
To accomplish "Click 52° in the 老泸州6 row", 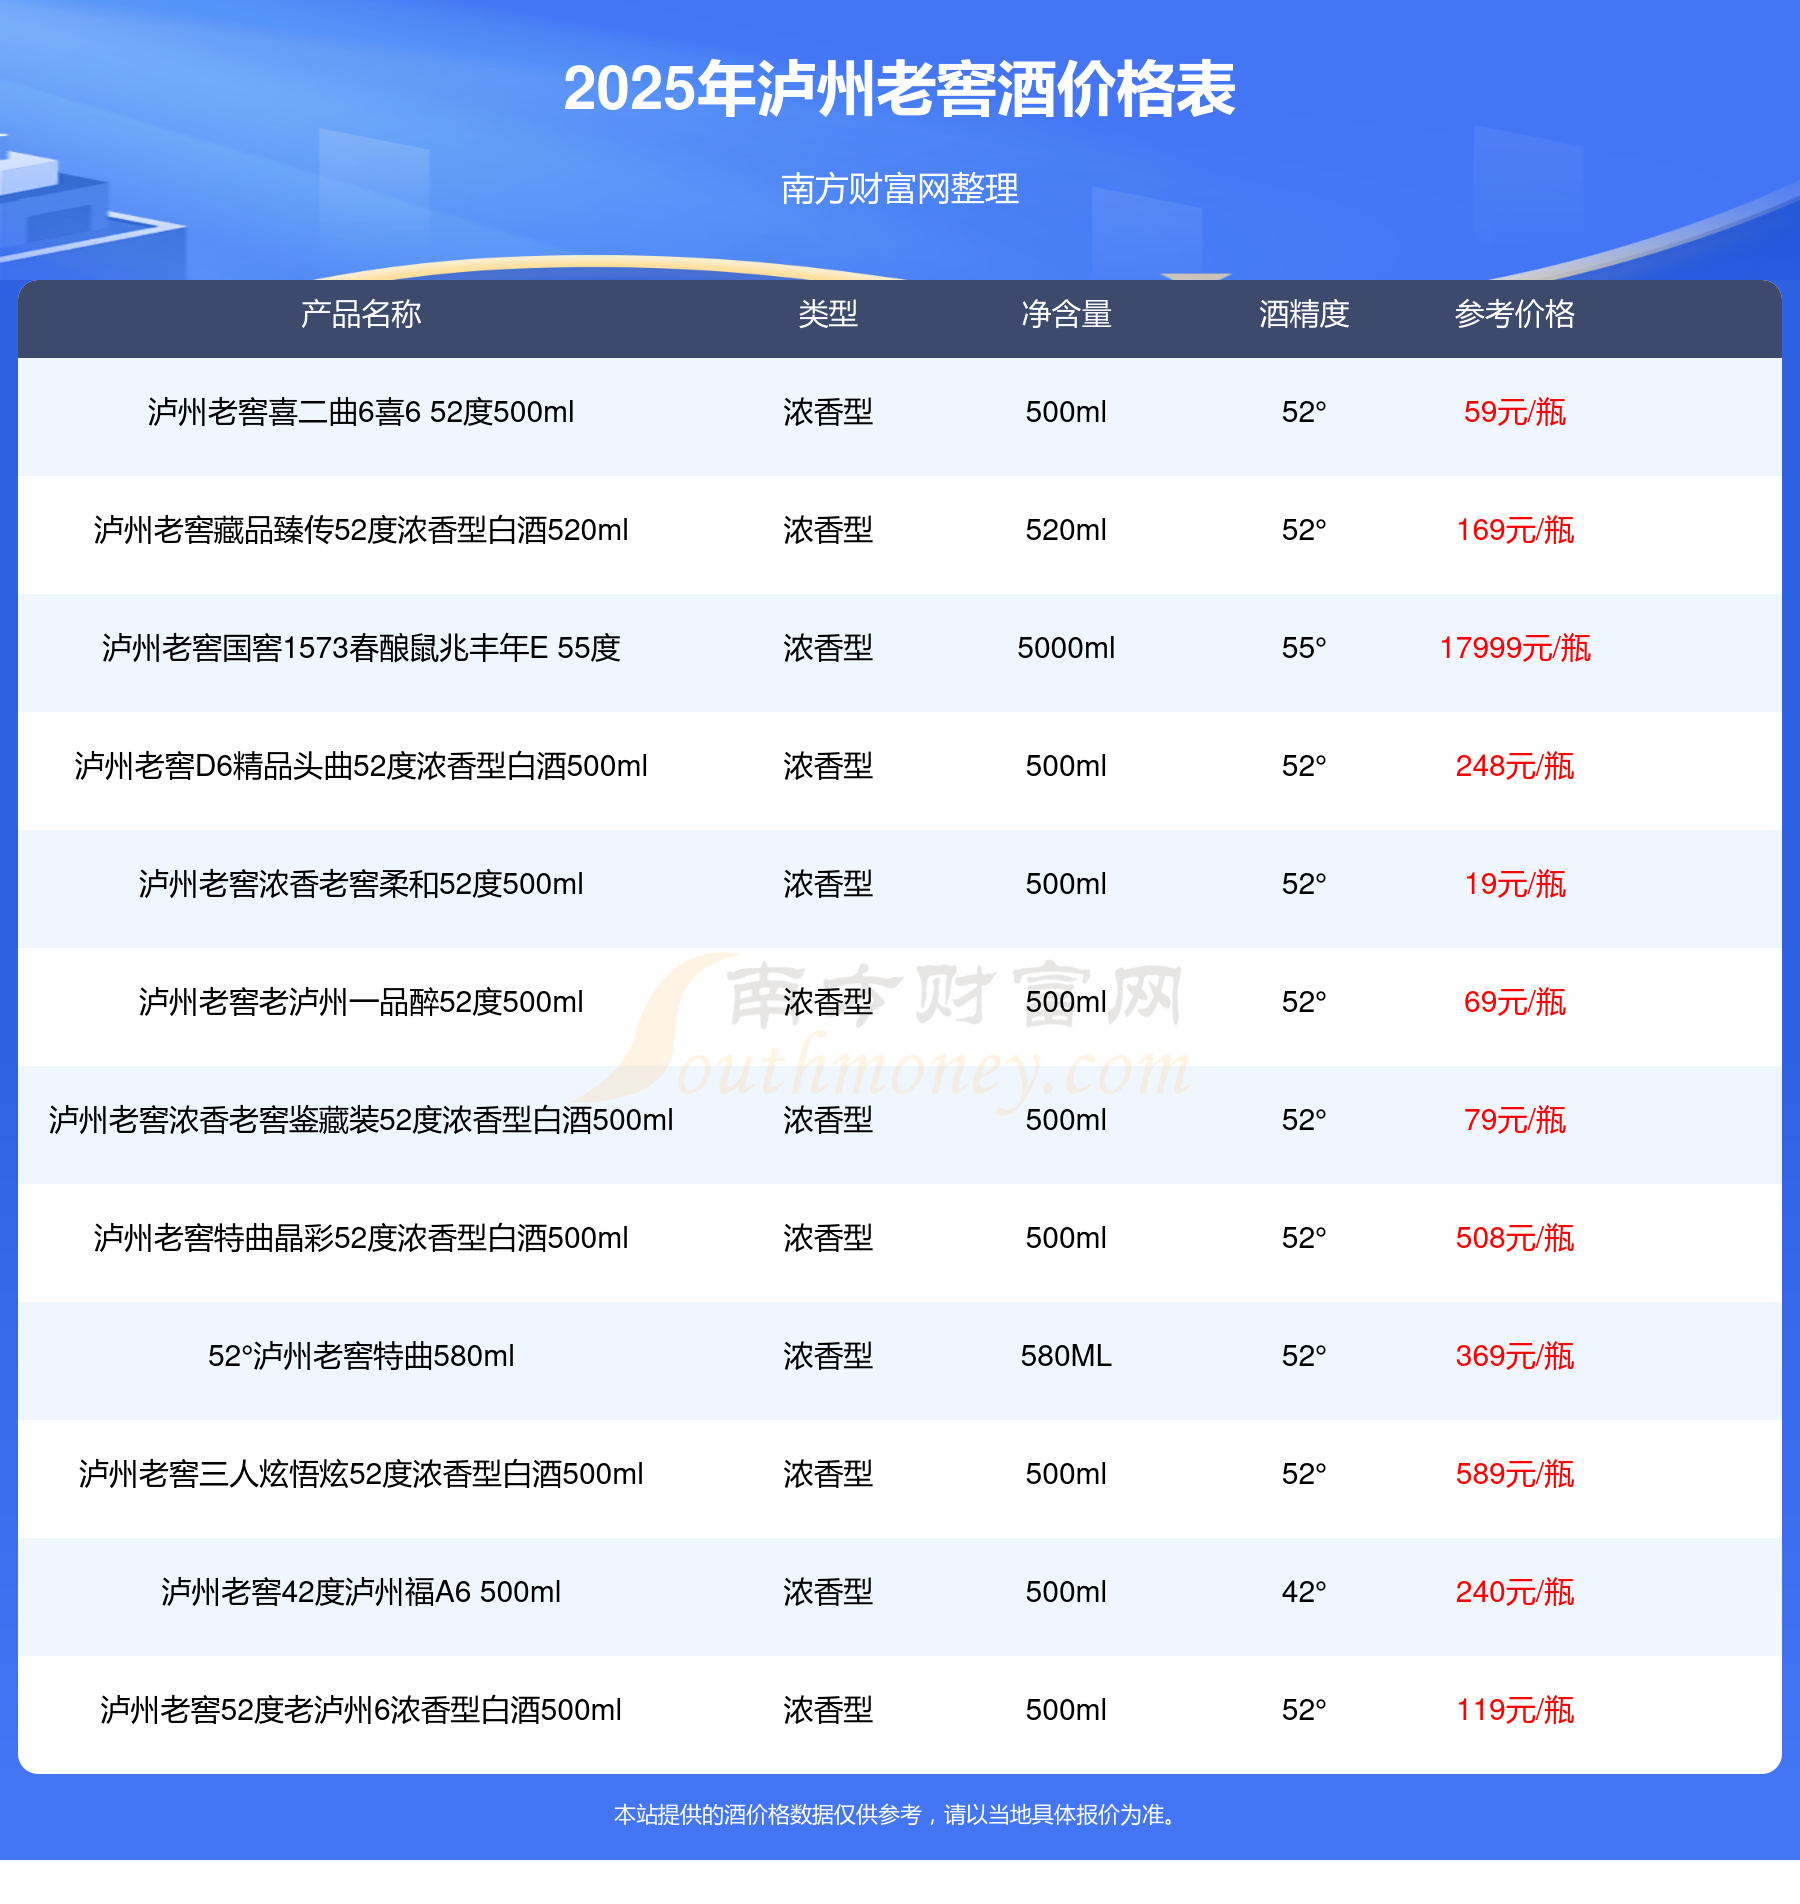I will coord(1304,1710).
